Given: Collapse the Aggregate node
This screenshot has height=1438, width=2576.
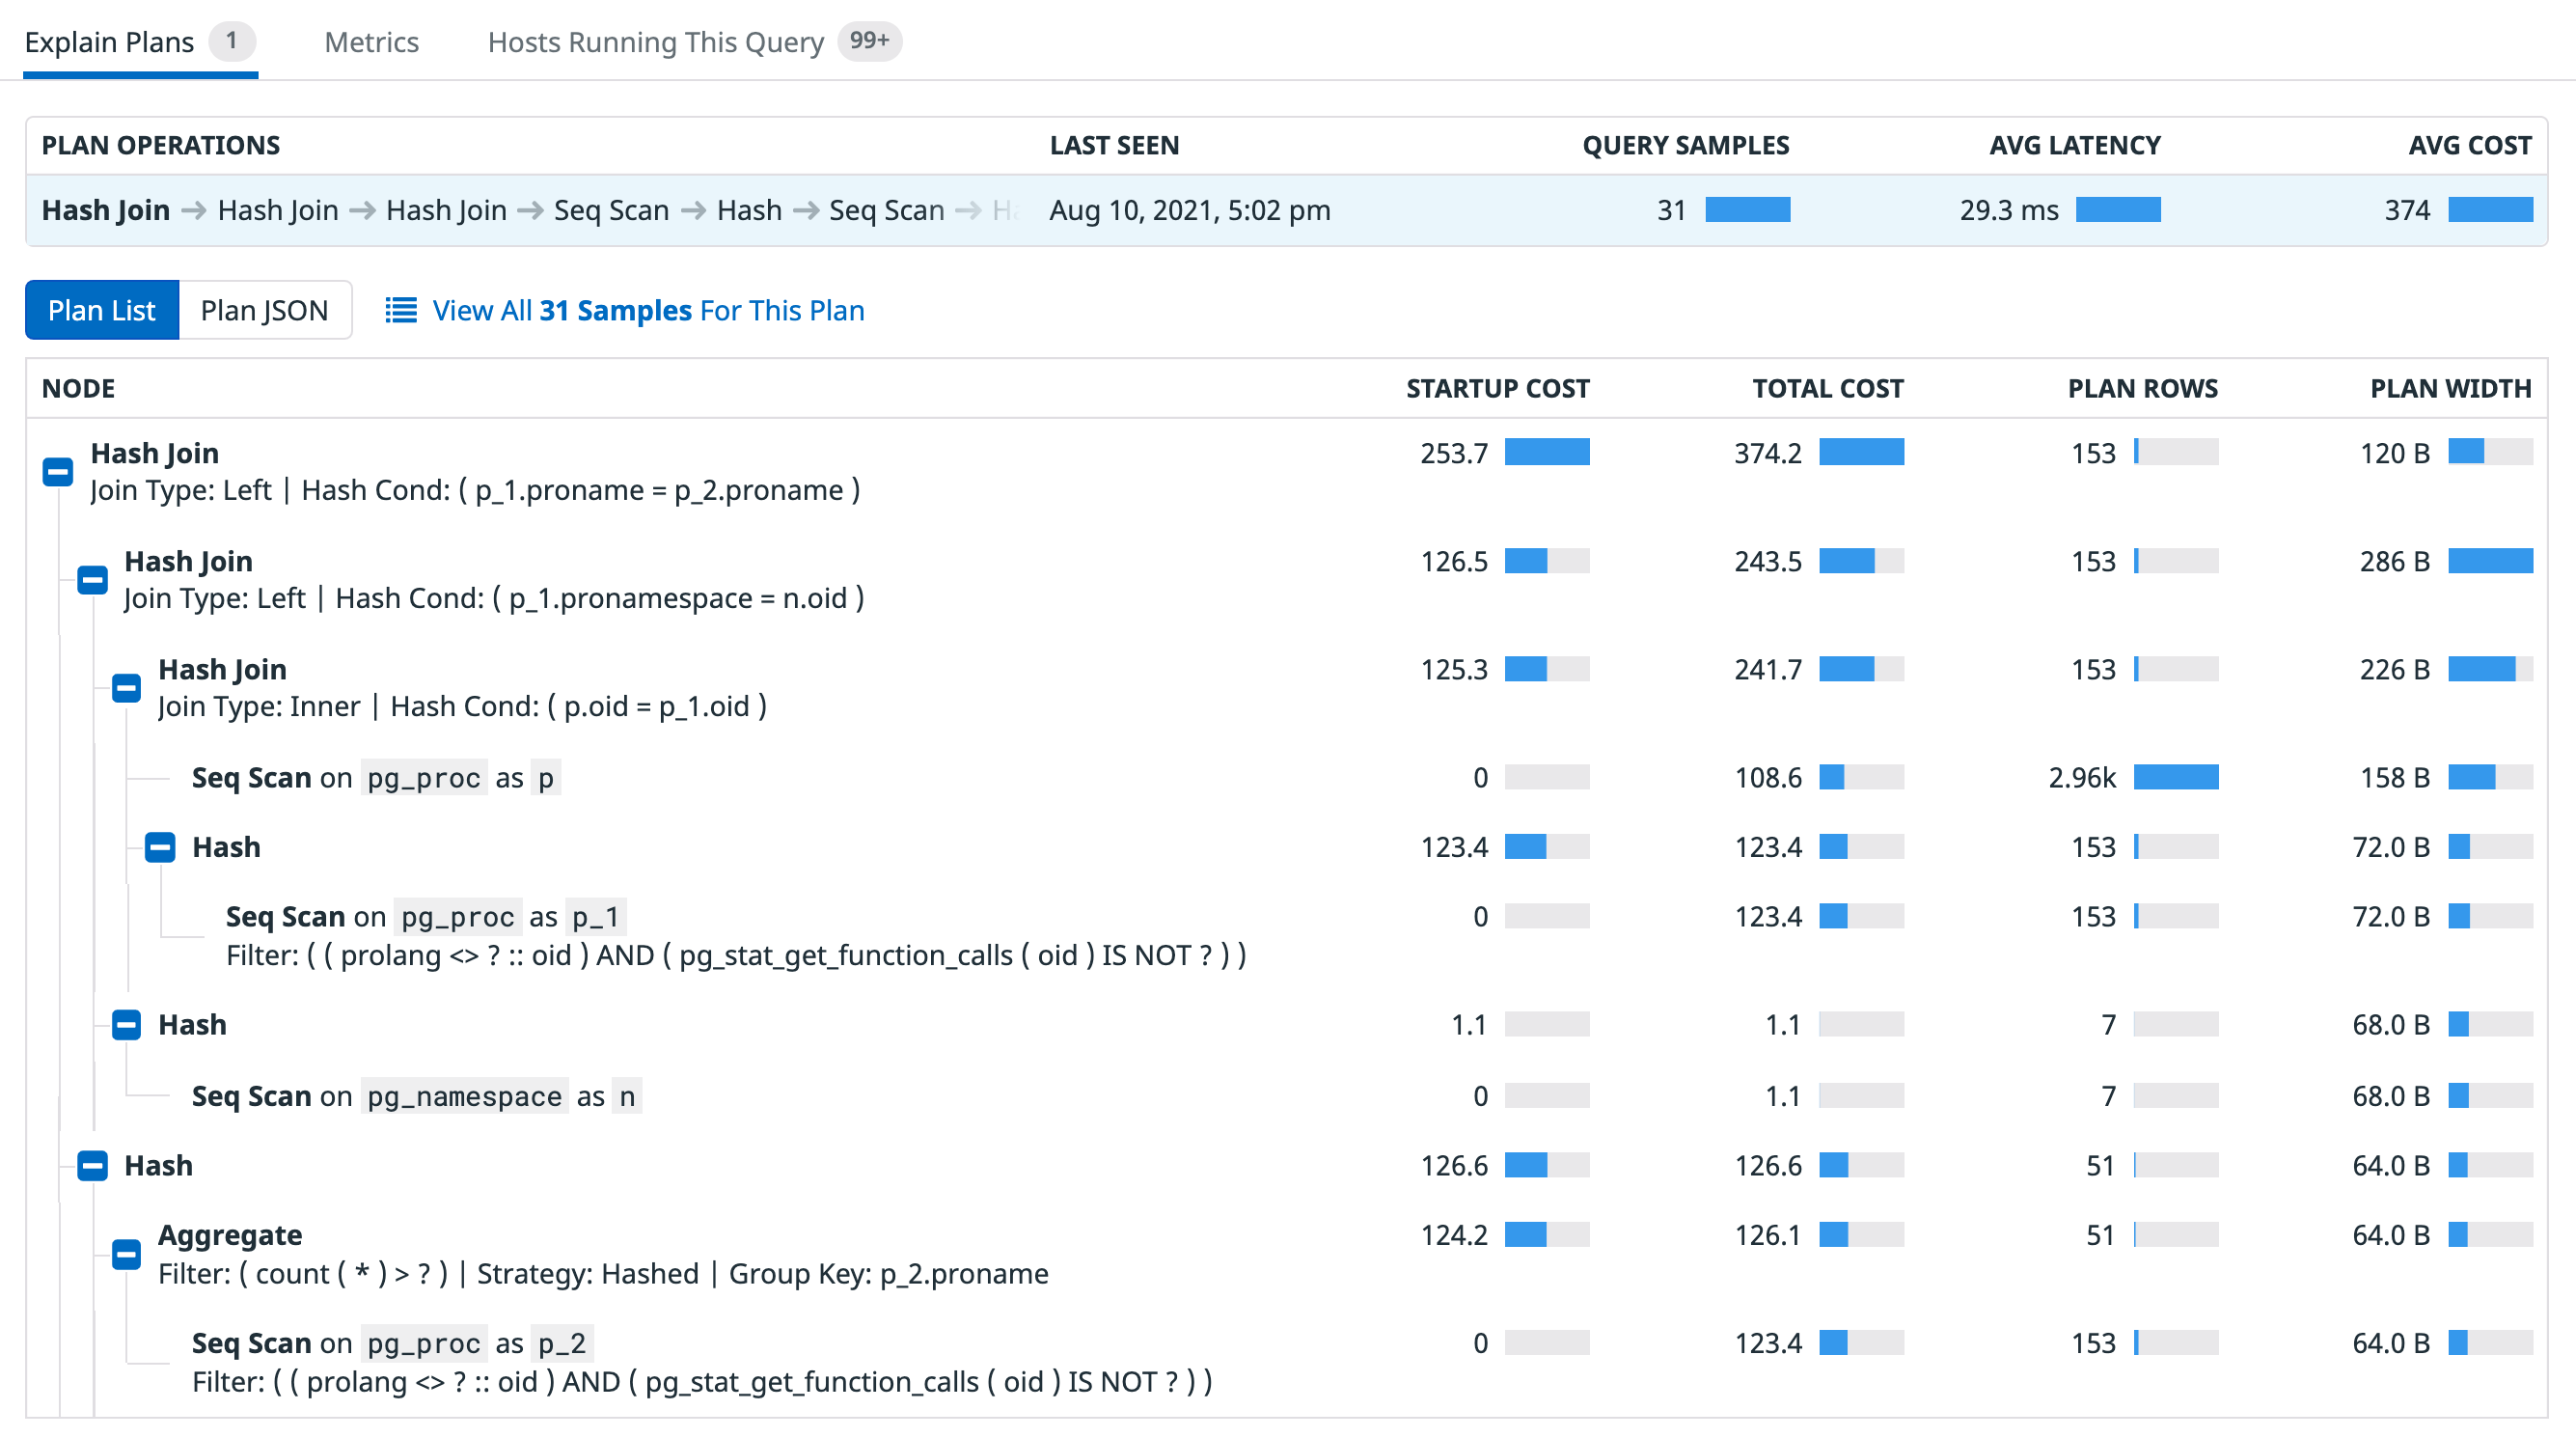Looking at the screenshot, I should [125, 1253].
